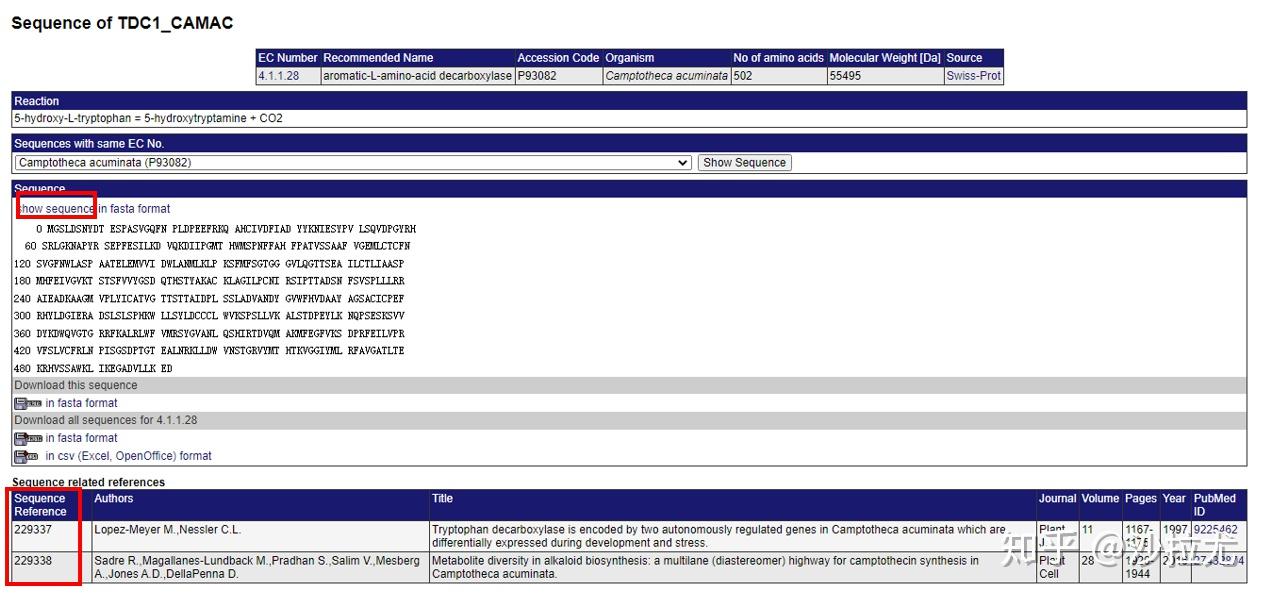The height and width of the screenshot is (601, 1271).
Task: Open the accession code P93082 link
Action: (x=535, y=75)
